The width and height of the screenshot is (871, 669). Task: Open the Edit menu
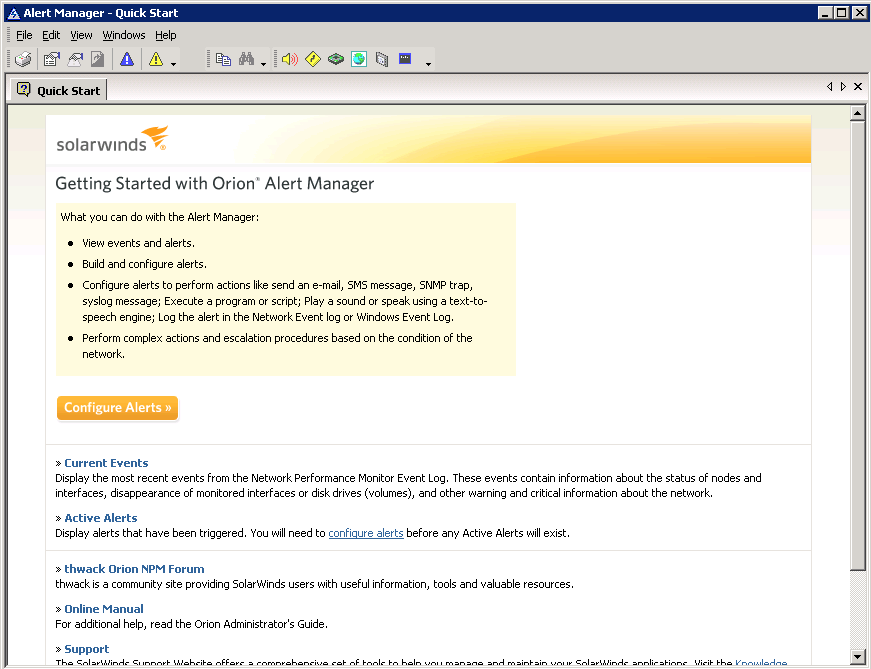(x=51, y=35)
